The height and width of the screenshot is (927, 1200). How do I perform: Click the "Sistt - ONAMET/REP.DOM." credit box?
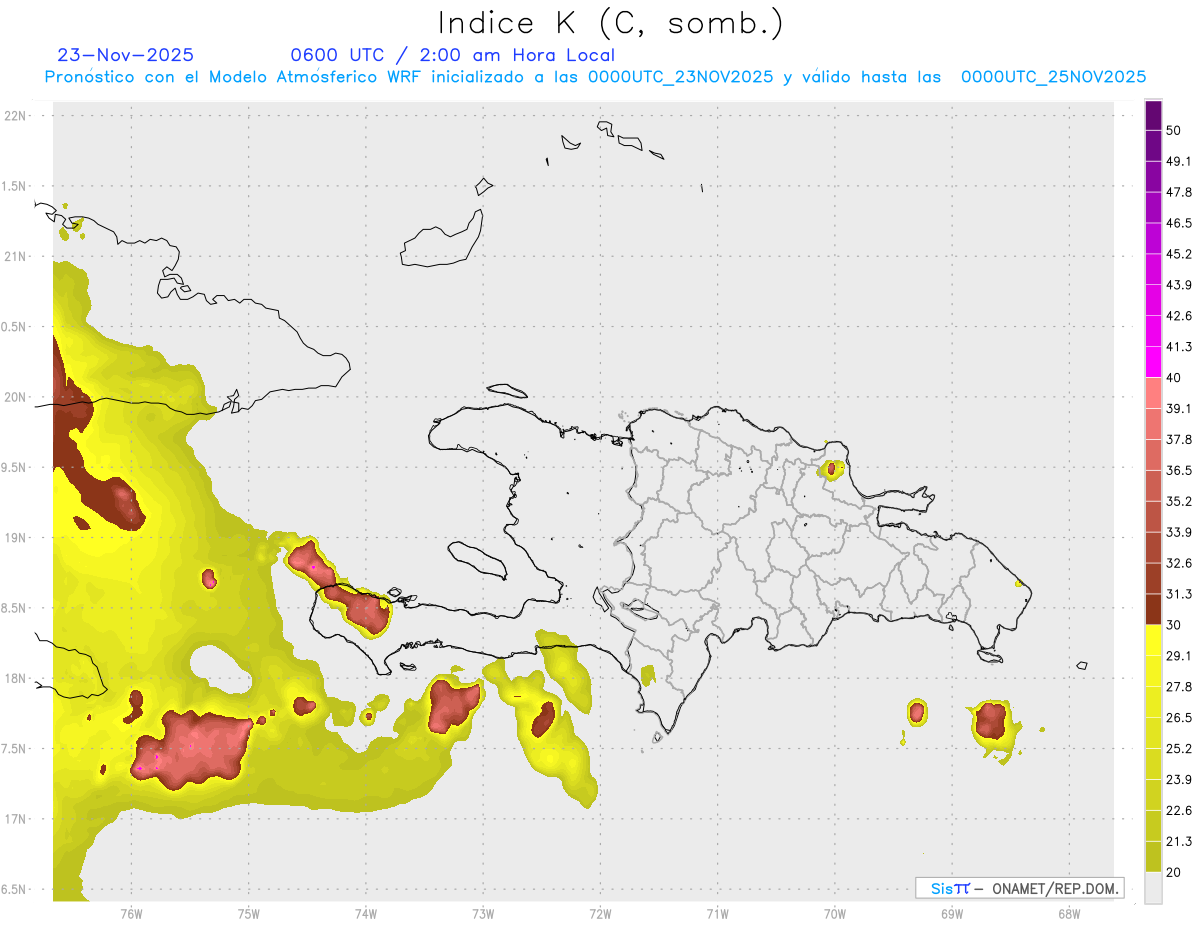pos(1019,888)
